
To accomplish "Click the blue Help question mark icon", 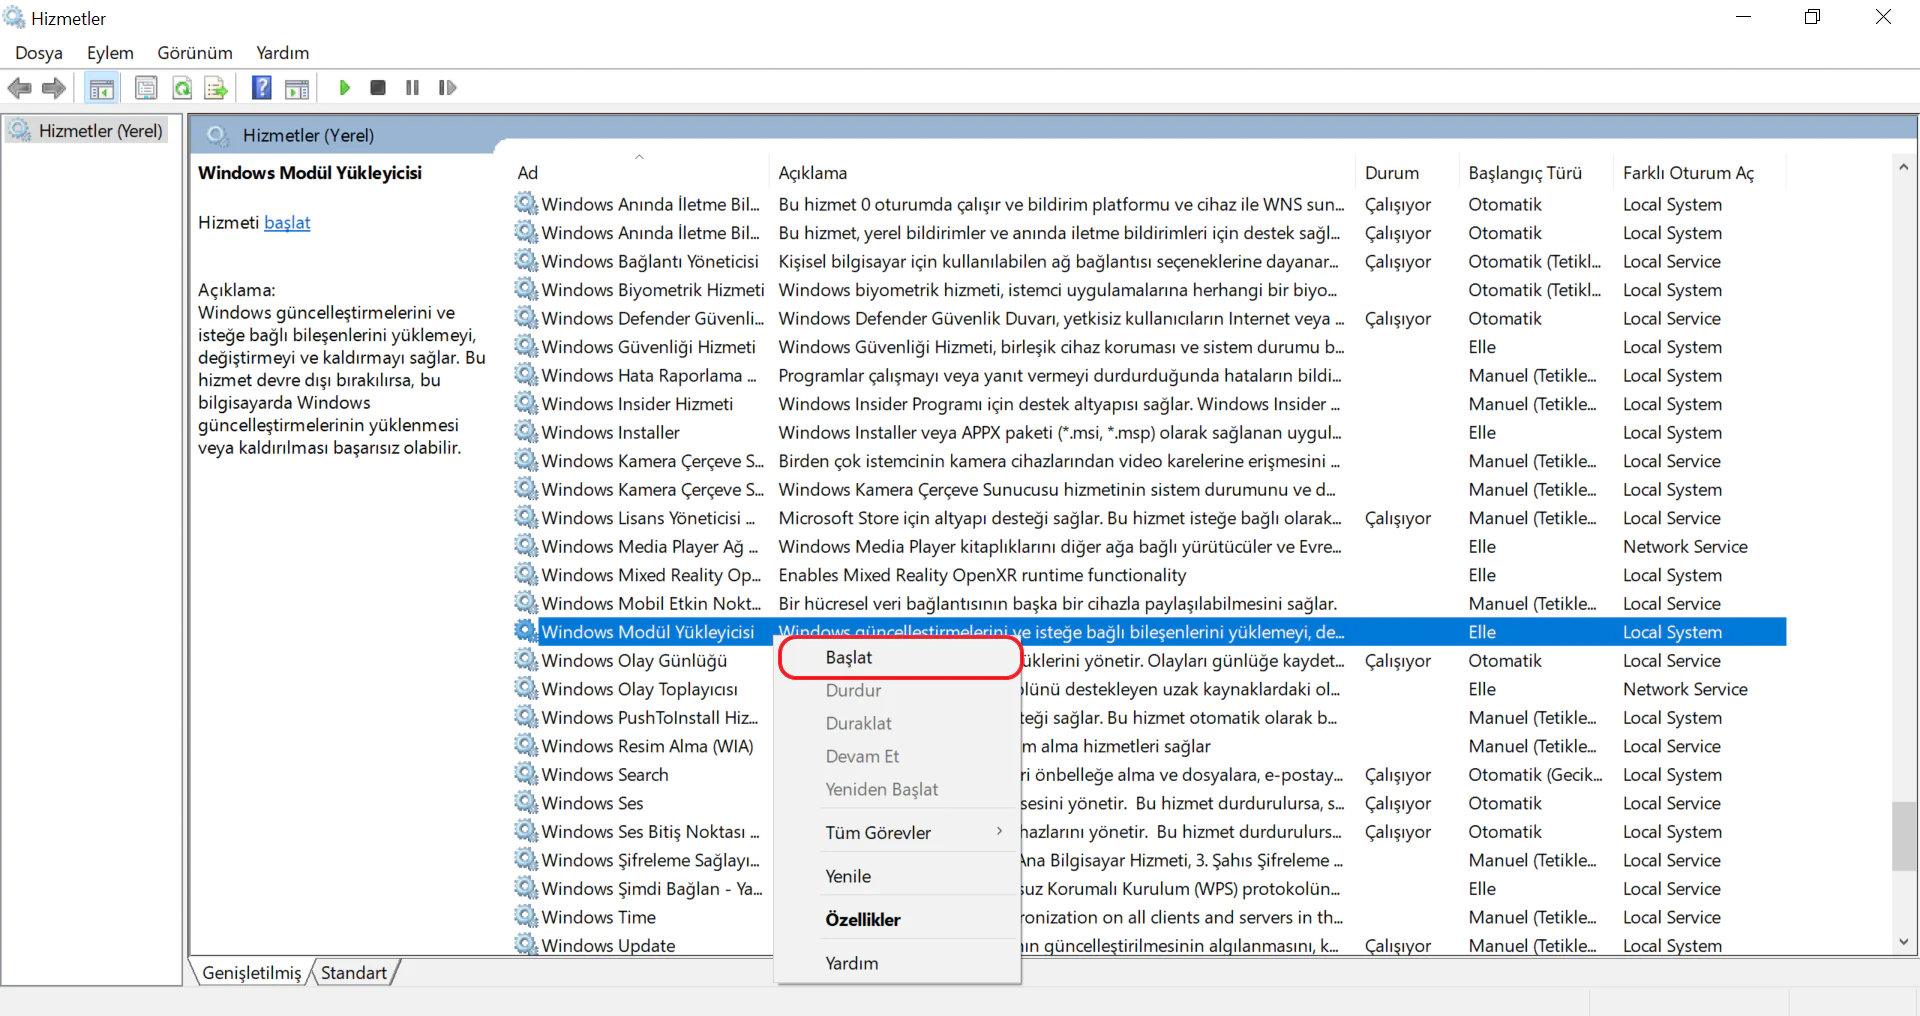I will pos(261,88).
